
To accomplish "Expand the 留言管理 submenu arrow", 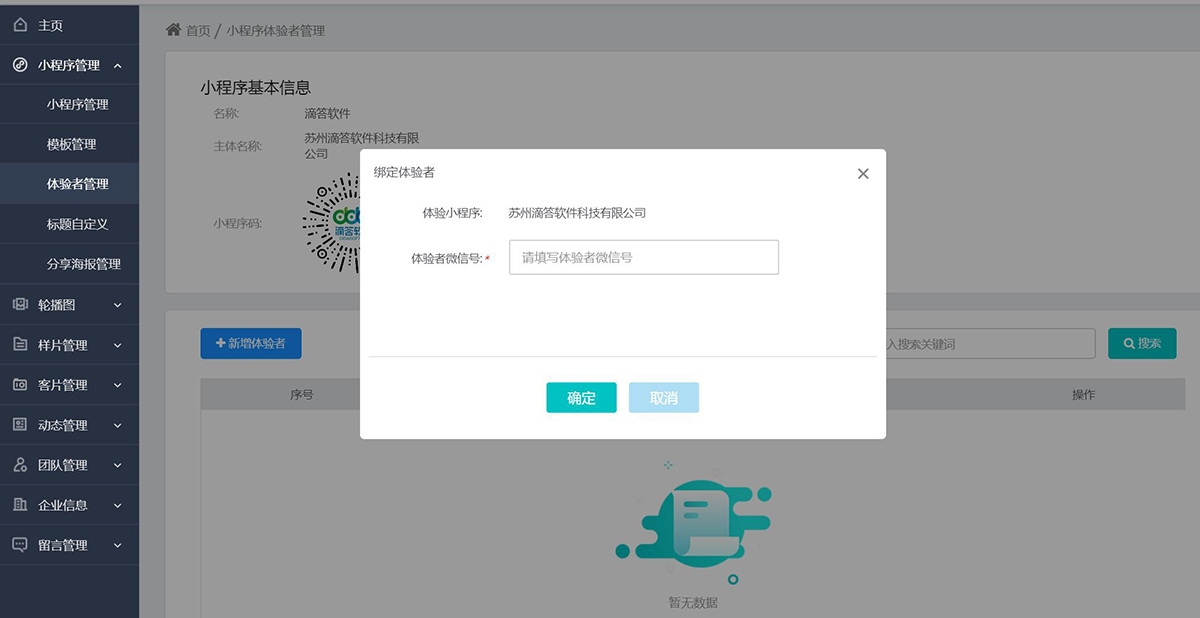I will (118, 546).
